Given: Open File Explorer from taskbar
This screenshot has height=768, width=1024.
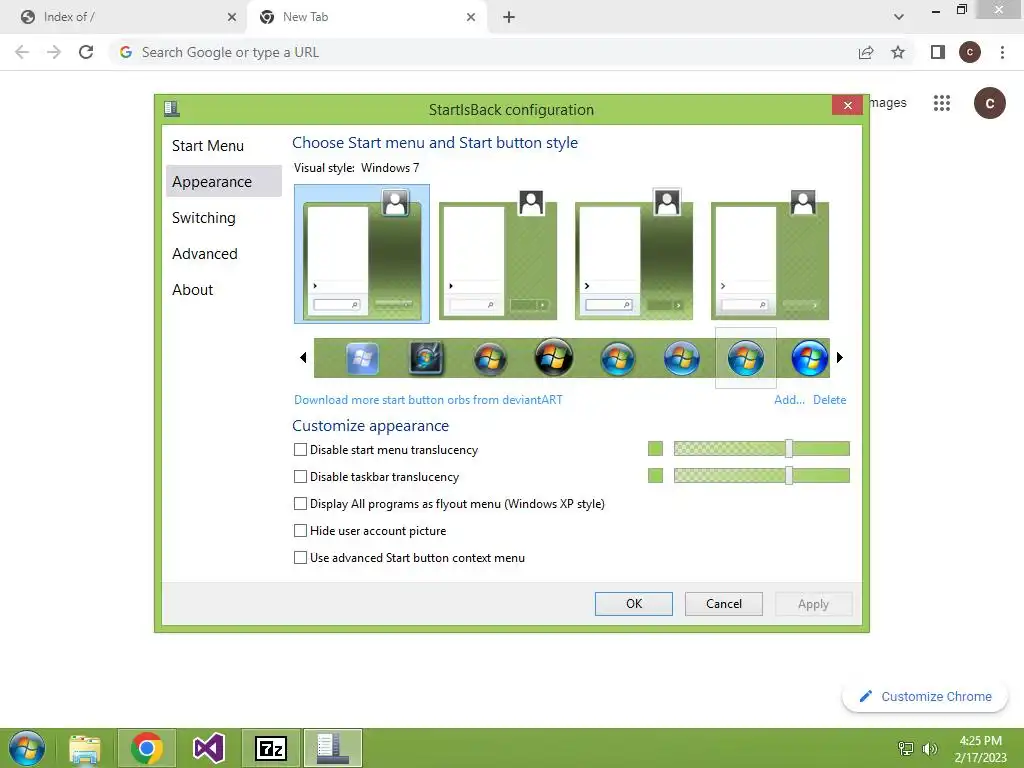Looking at the screenshot, I should tap(85, 748).
